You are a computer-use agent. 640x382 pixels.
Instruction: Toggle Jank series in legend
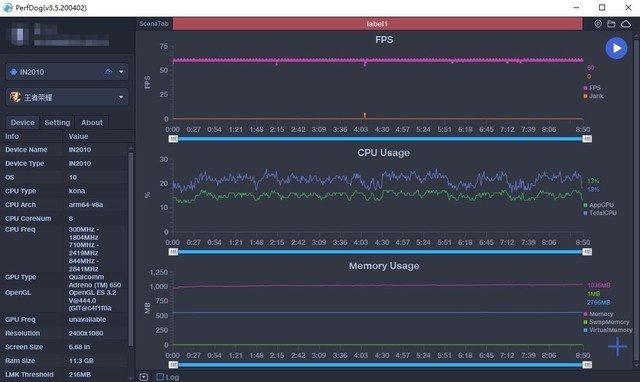point(593,96)
